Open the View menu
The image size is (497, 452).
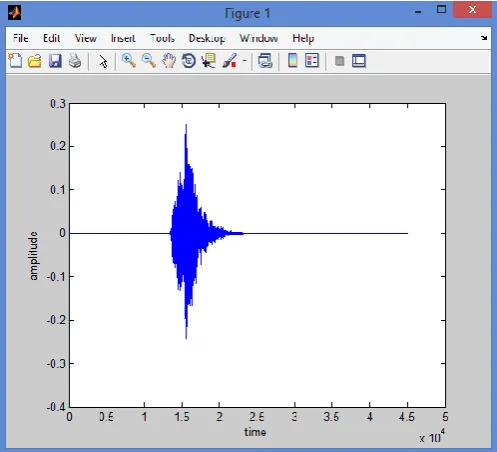coord(86,38)
